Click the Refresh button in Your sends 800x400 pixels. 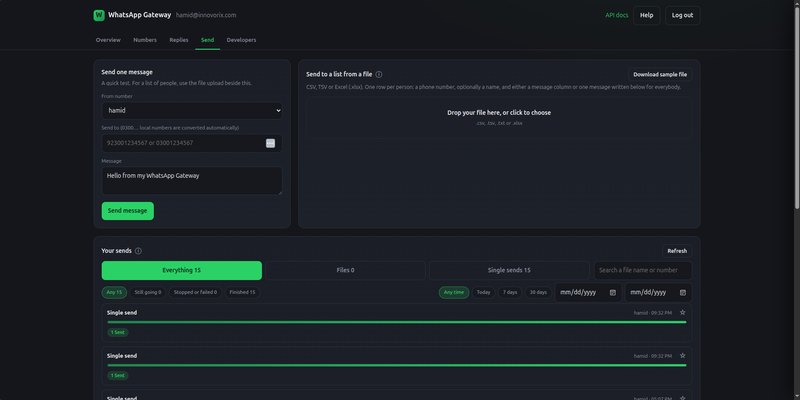click(677, 251)
